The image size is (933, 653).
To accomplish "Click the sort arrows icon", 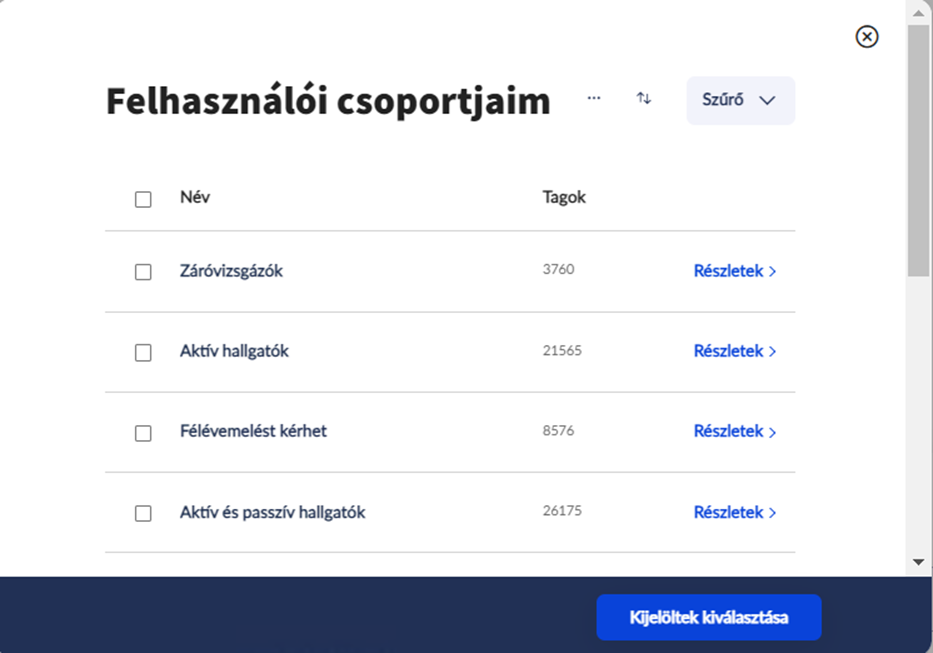I will coord(644,99).
